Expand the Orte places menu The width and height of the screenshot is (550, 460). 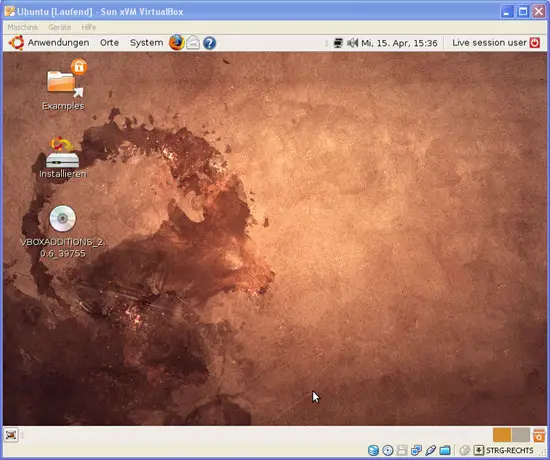(x=109, y=43)
